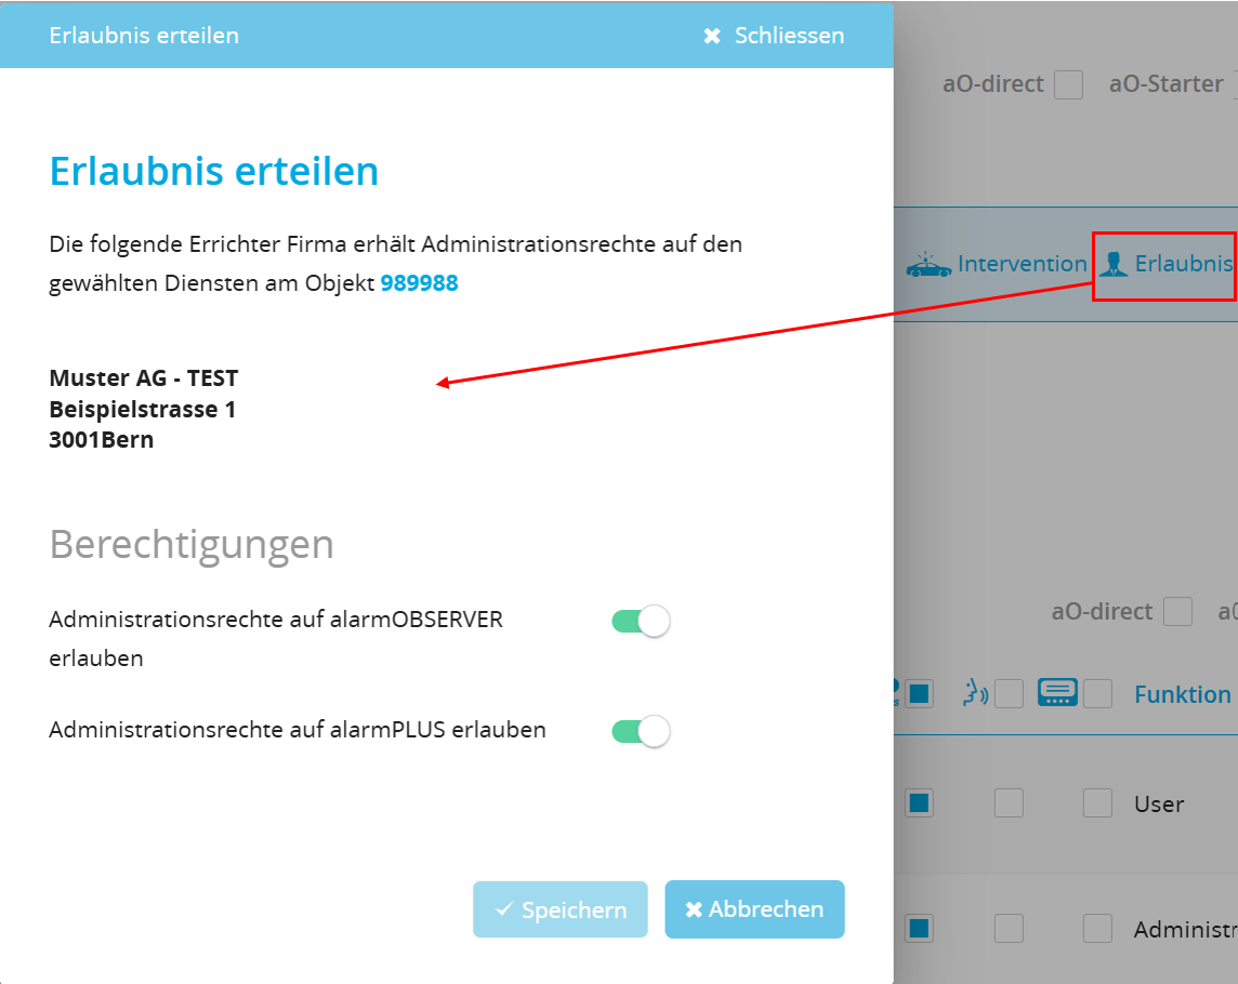This screenshot has height=984, width=1238.
Task: Disable the alarmOBSERVER administration rights toggle
Action: point(640,620)
